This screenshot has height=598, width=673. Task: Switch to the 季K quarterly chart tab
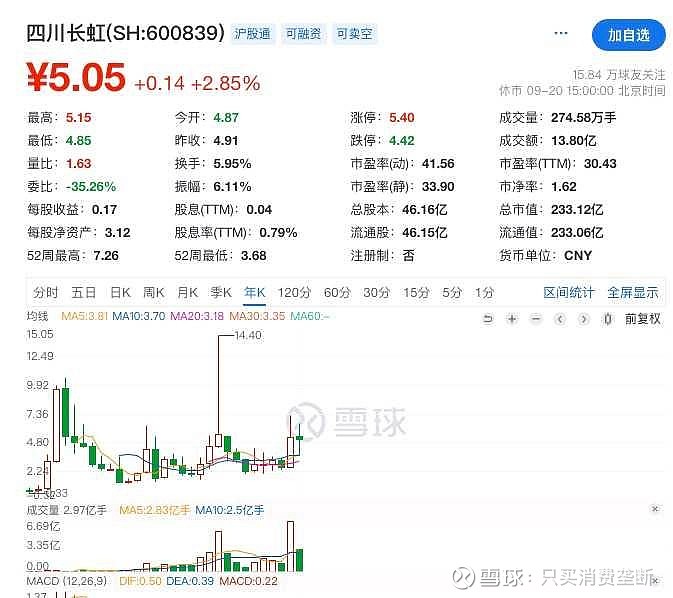point(221,293)
